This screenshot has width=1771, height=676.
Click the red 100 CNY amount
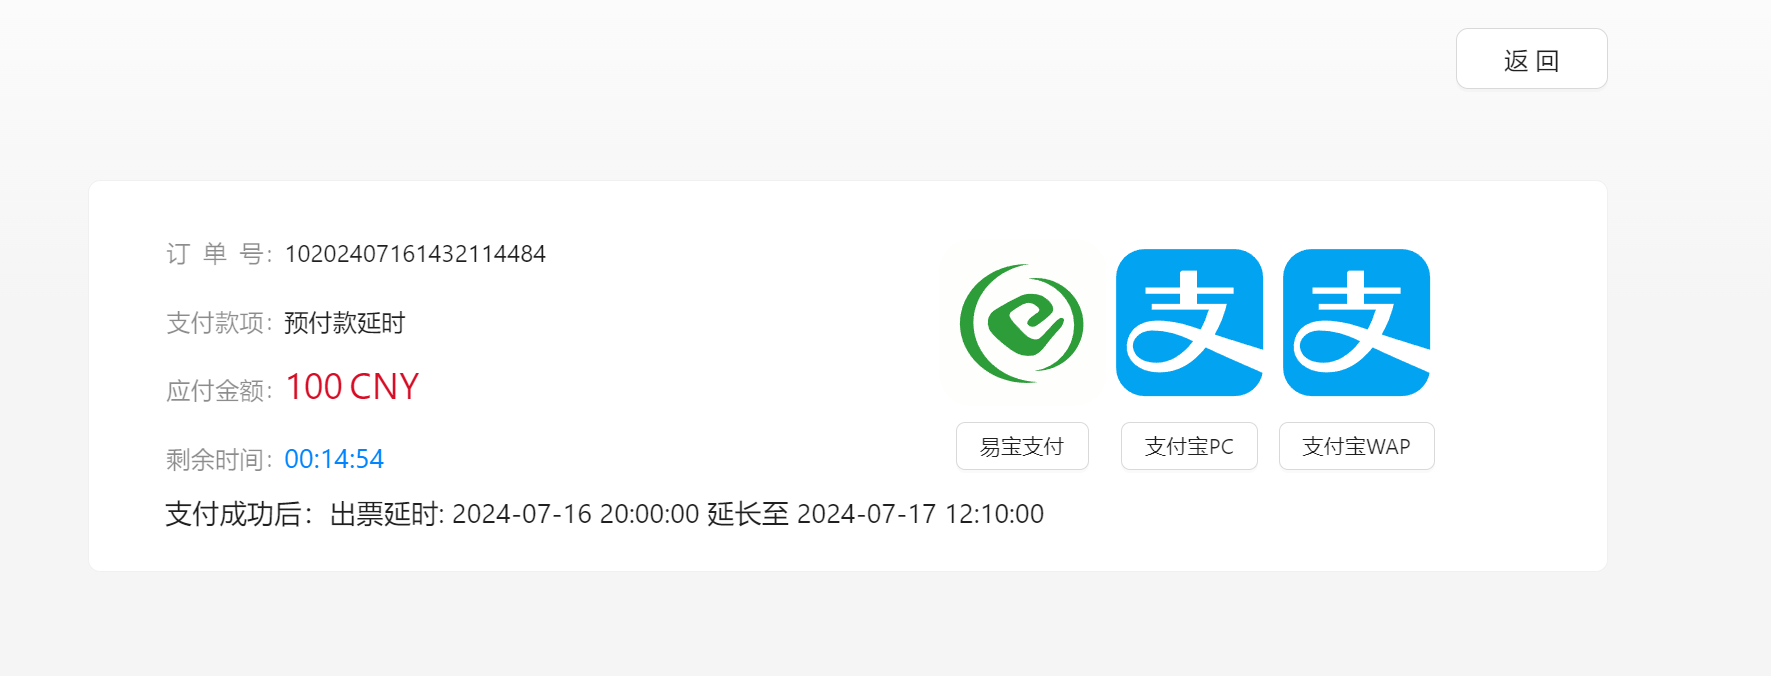coord(352,387)
